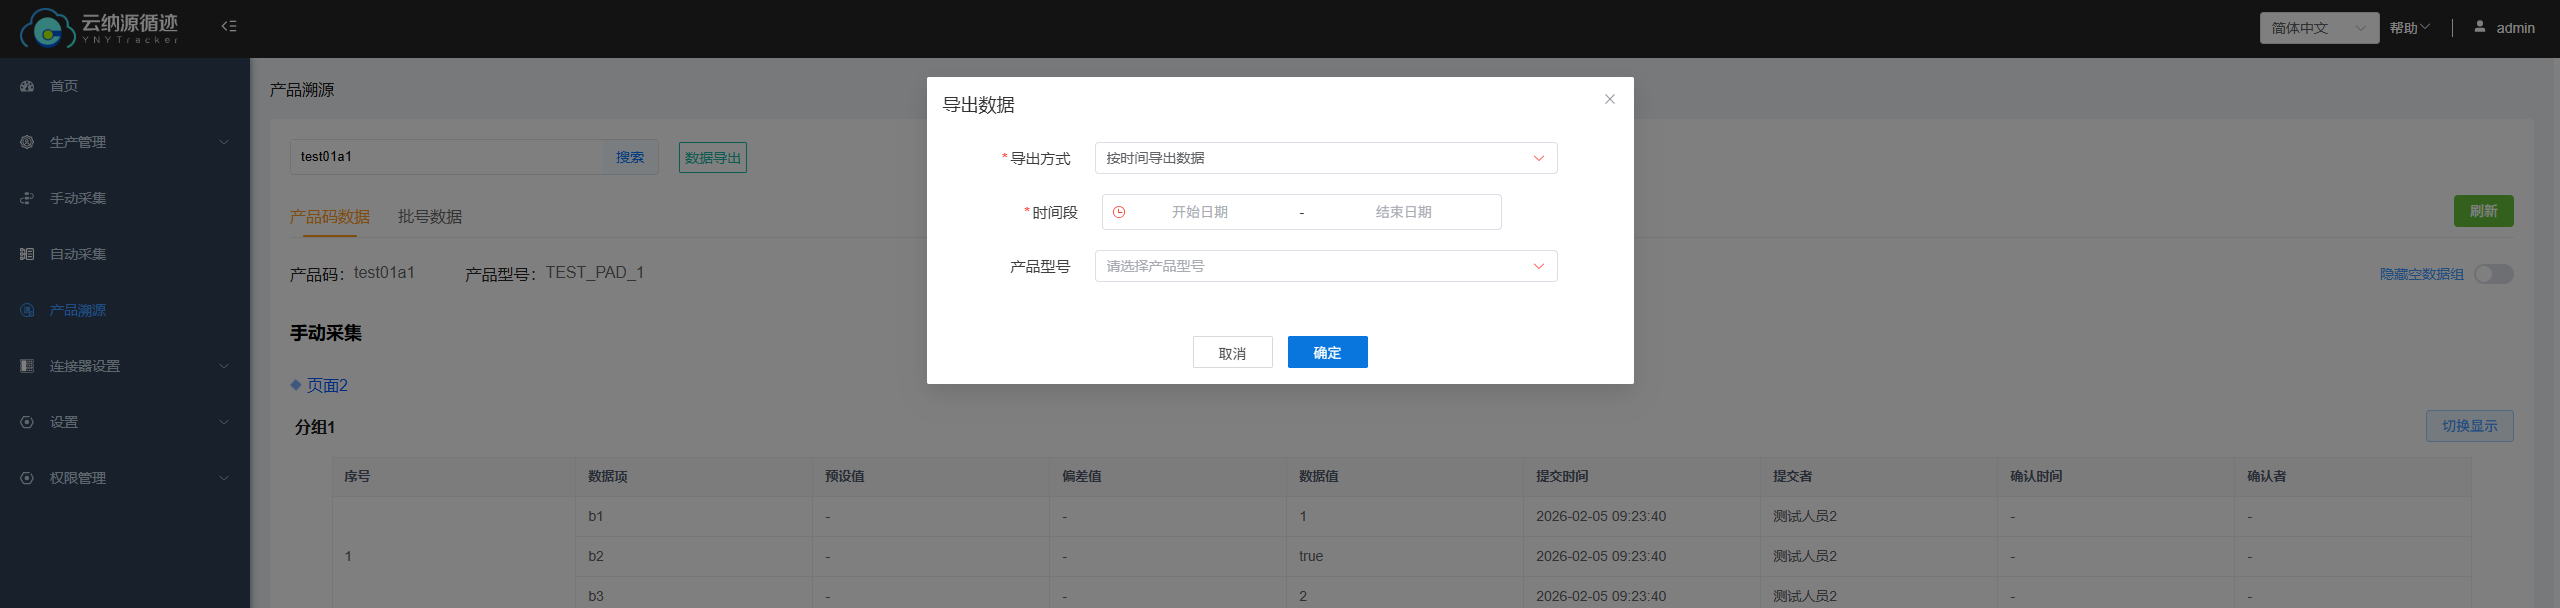This screenshot has width=2560, height=608.
Task: Click the end date input field
Action: click(x=1403, y=212)
